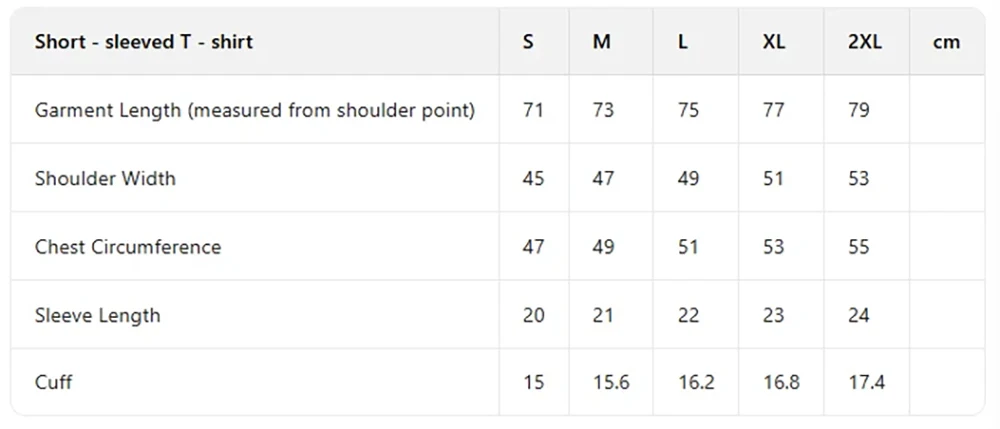
Task: Click the Sleeve Length row label
Action: (x=97, y=316)
